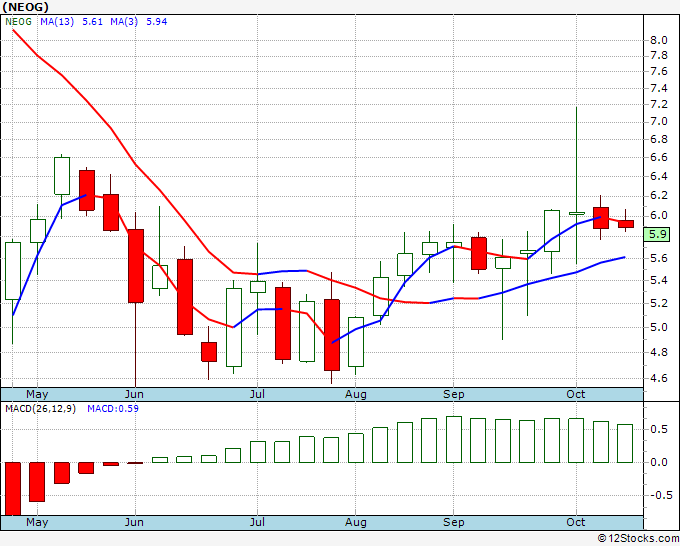
Task: Click May on the MACD panel axis
Action: [x=37, y=522]
